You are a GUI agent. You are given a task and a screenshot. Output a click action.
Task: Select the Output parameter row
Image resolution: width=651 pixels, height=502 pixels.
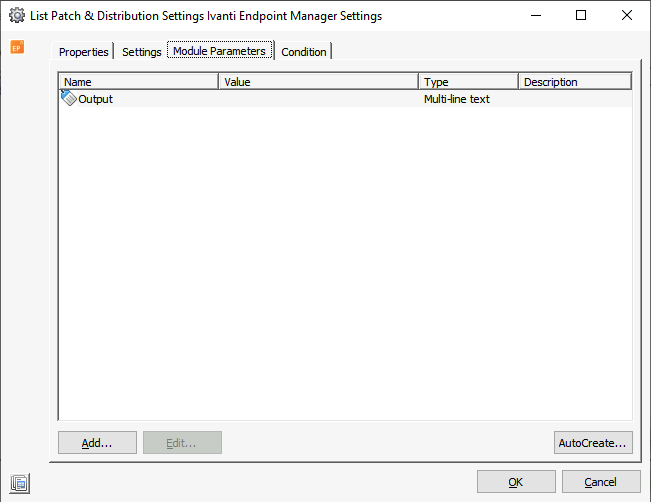345,99
